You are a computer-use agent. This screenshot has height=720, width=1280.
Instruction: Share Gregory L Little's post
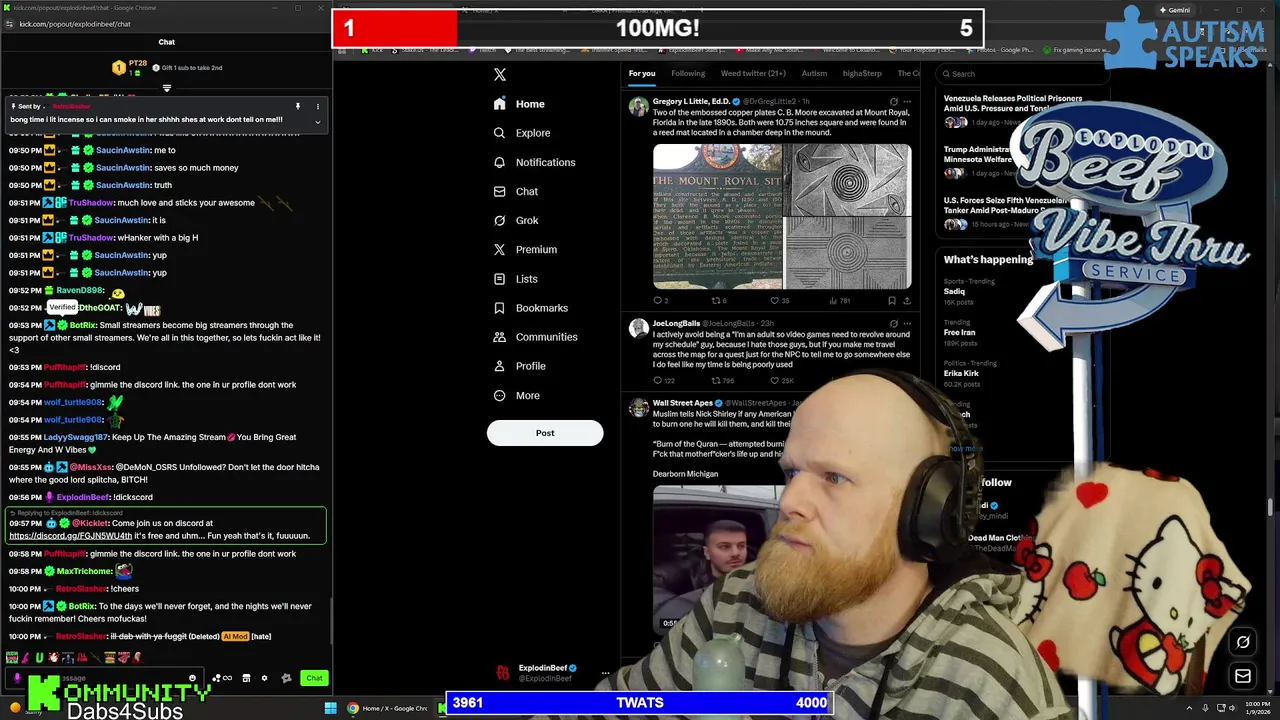pyautogui.click(x=908, y=300)
